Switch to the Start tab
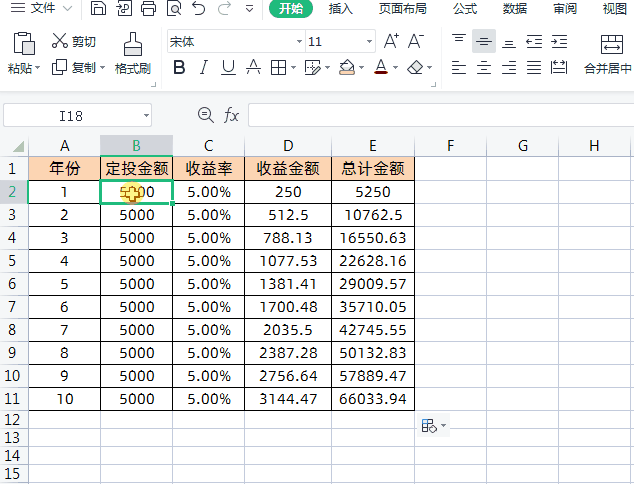Image resolution: width=634 pixels, height=484 pixels. (291, 8)
